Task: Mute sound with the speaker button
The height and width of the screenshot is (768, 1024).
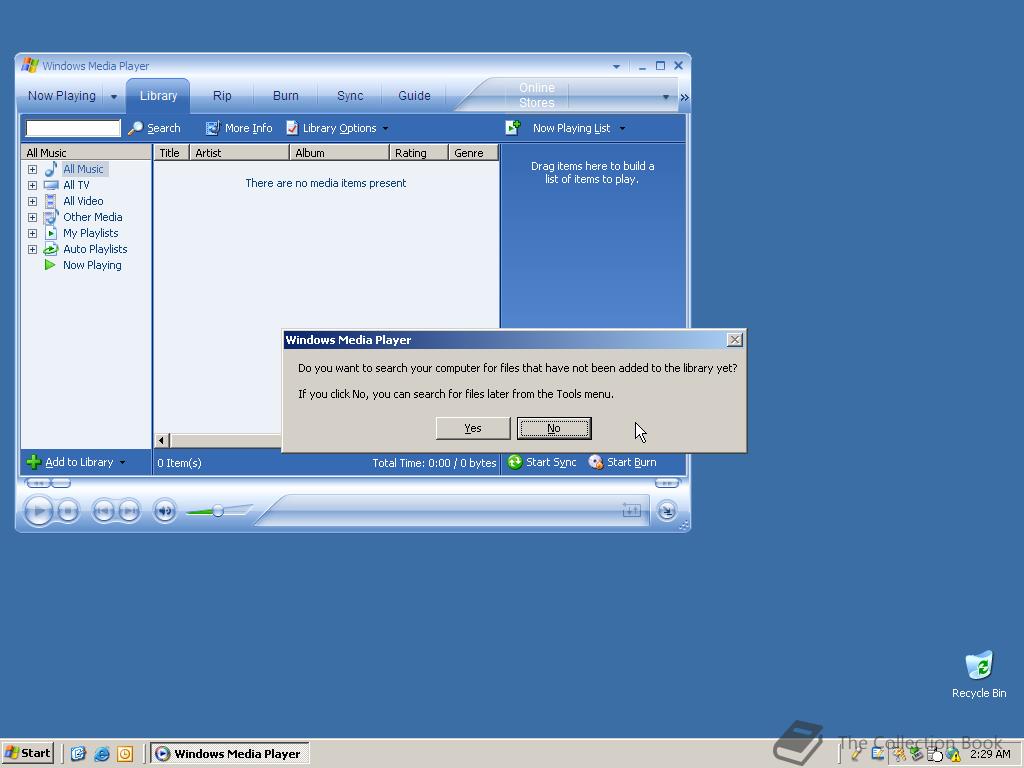Action: (165, 510)
